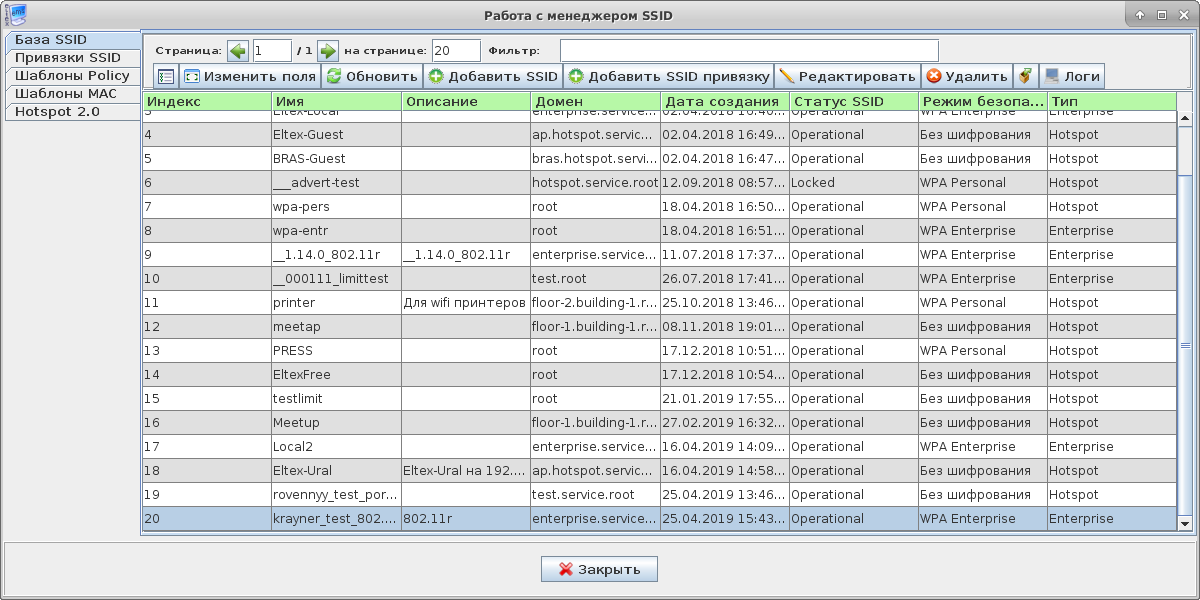This screenshot has height=600, width=1200.
Task: Click the vertical scrollbar thumb of the table
Action: 1185,345
